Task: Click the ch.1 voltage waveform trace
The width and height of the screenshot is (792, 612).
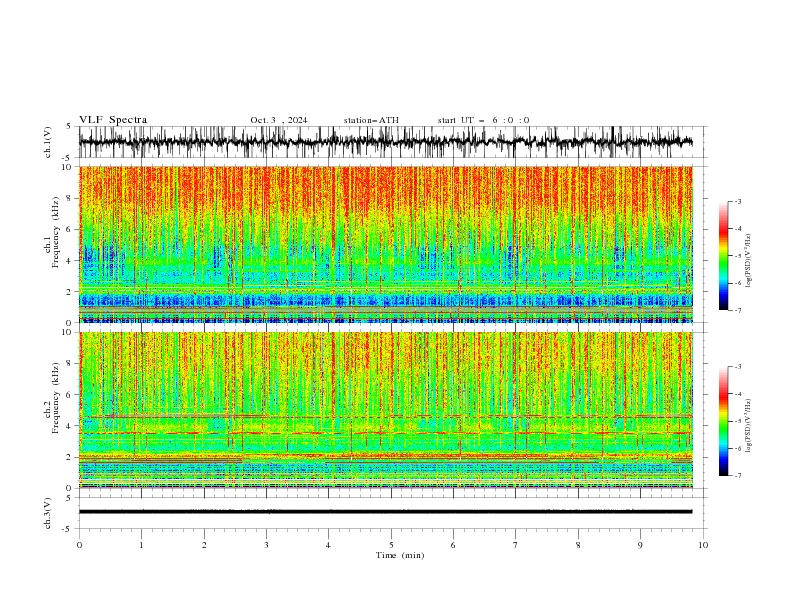Action: 386,142
